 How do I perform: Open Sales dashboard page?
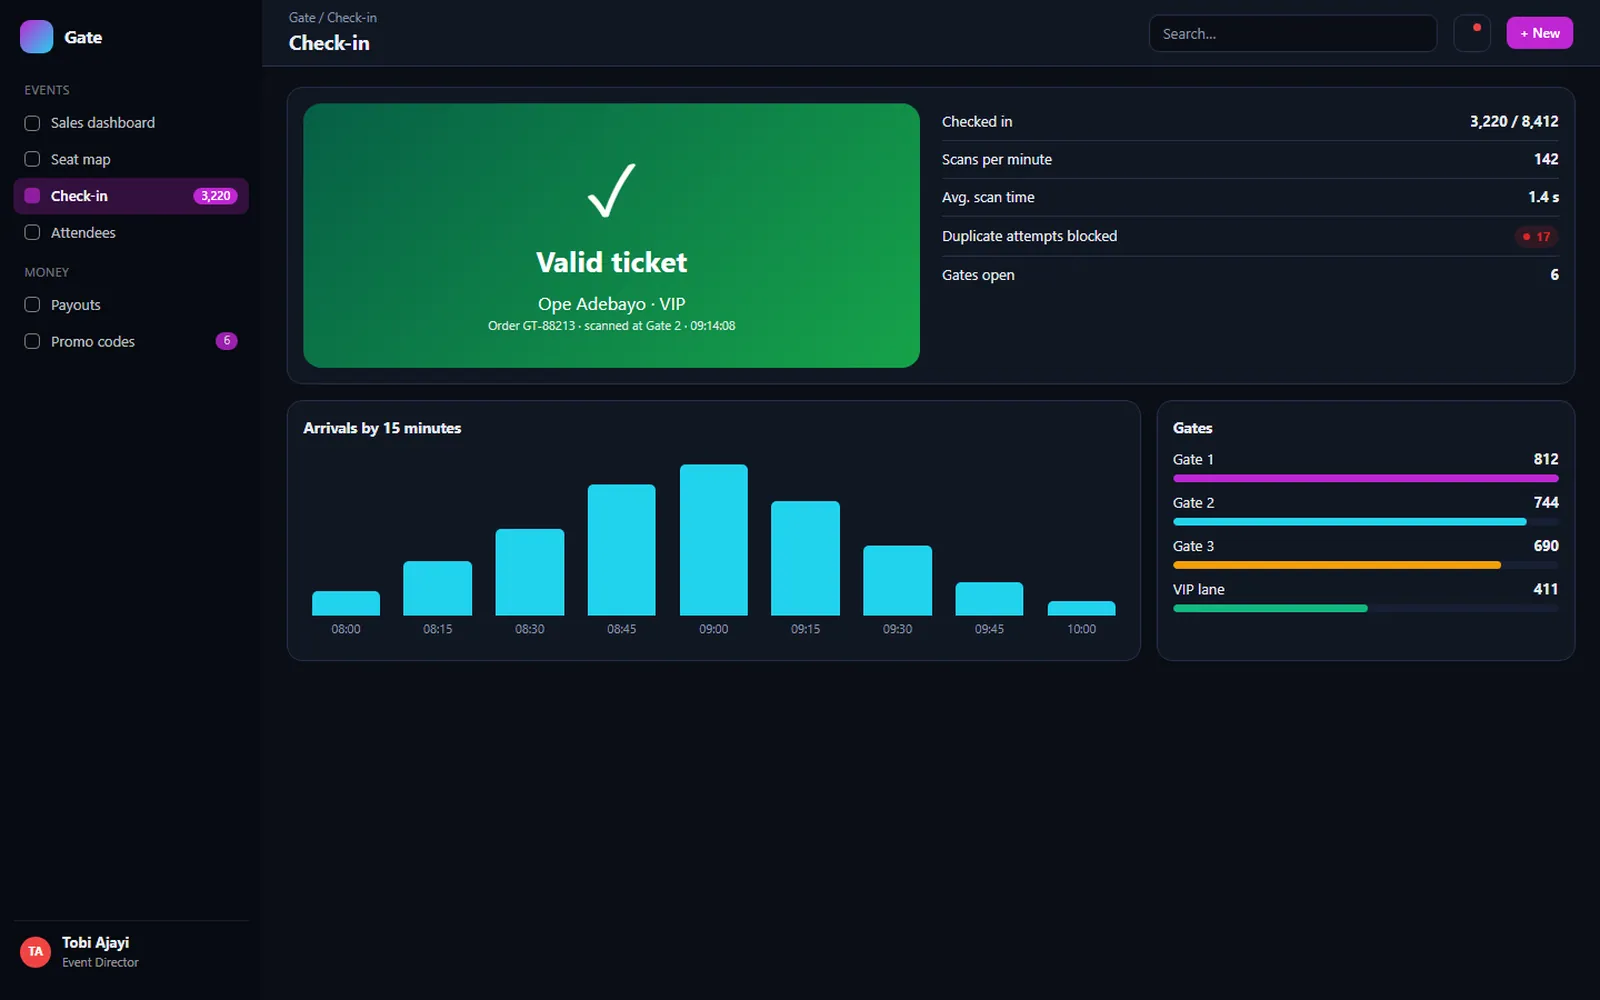(131, 123)
